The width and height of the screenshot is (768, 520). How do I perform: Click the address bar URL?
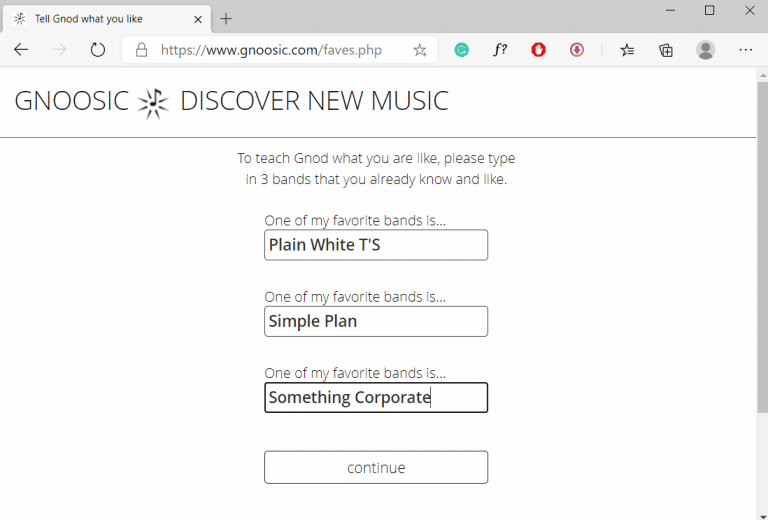click(x=271, y=50)
